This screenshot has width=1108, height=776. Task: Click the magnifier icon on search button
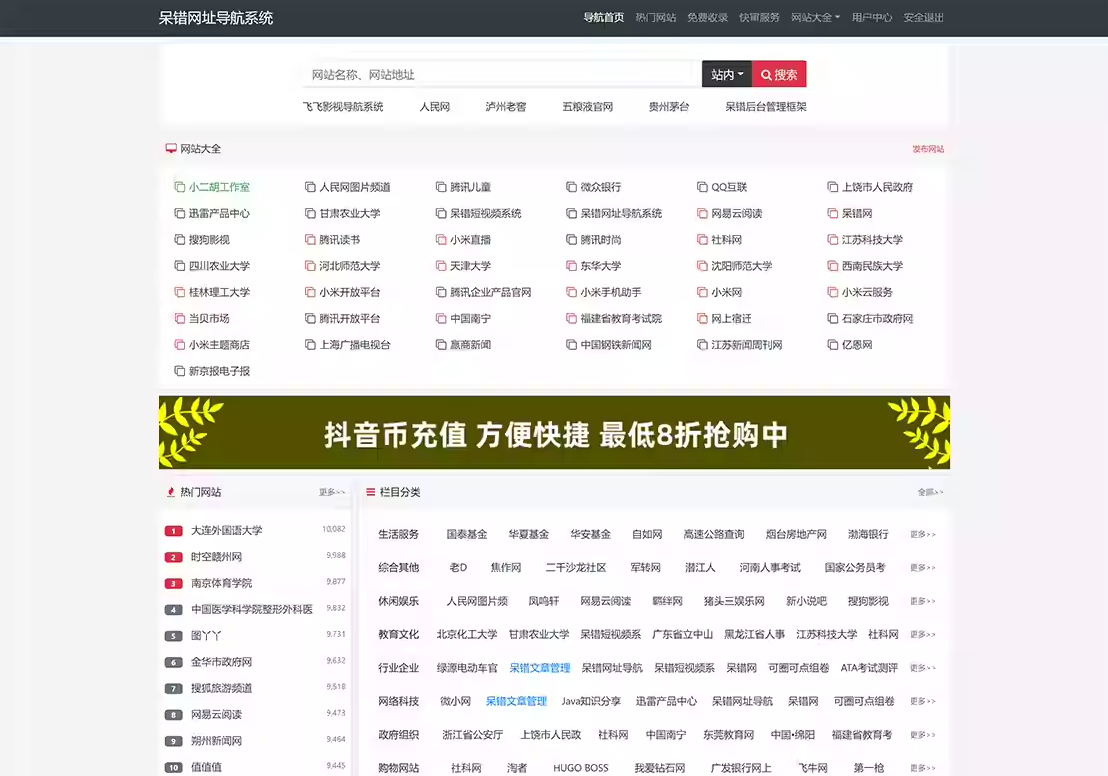(x=766, y=75)
